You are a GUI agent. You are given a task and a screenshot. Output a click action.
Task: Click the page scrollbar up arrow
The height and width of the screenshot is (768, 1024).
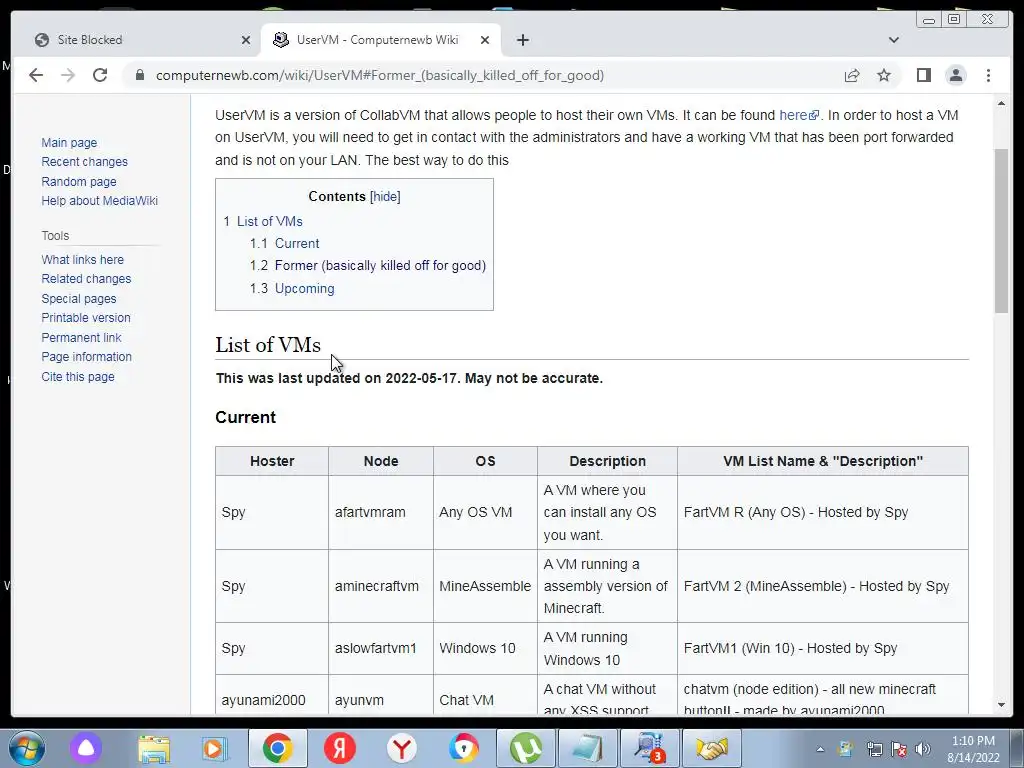point(1001,103)
